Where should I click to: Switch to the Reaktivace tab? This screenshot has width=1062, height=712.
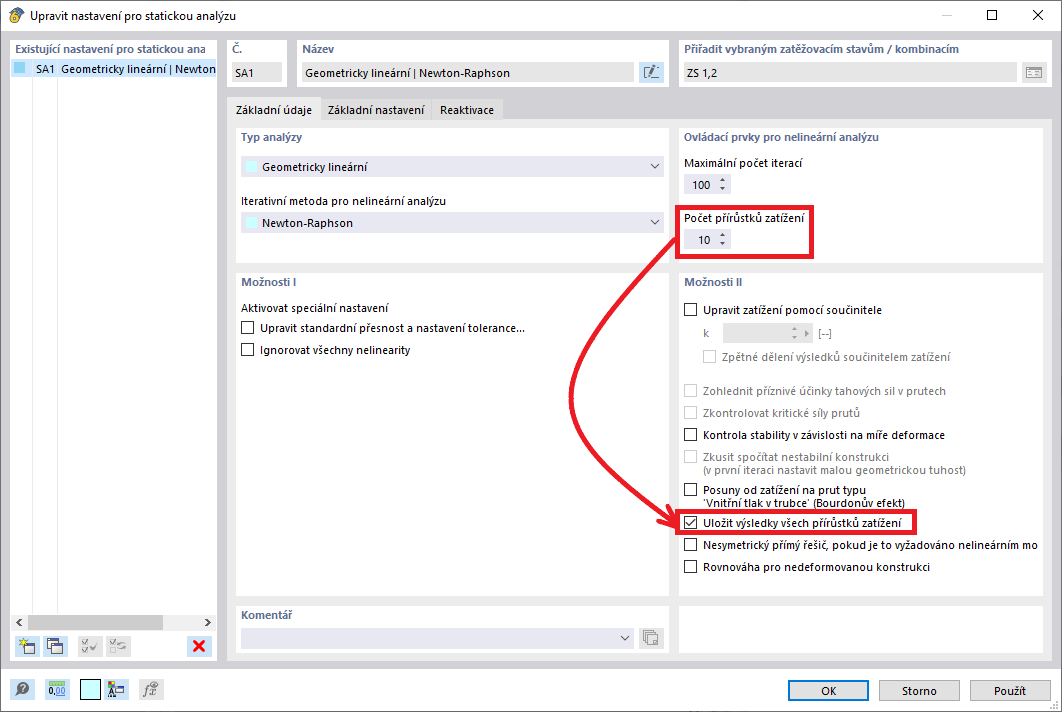pyautogui.click(x=465, y=110)
